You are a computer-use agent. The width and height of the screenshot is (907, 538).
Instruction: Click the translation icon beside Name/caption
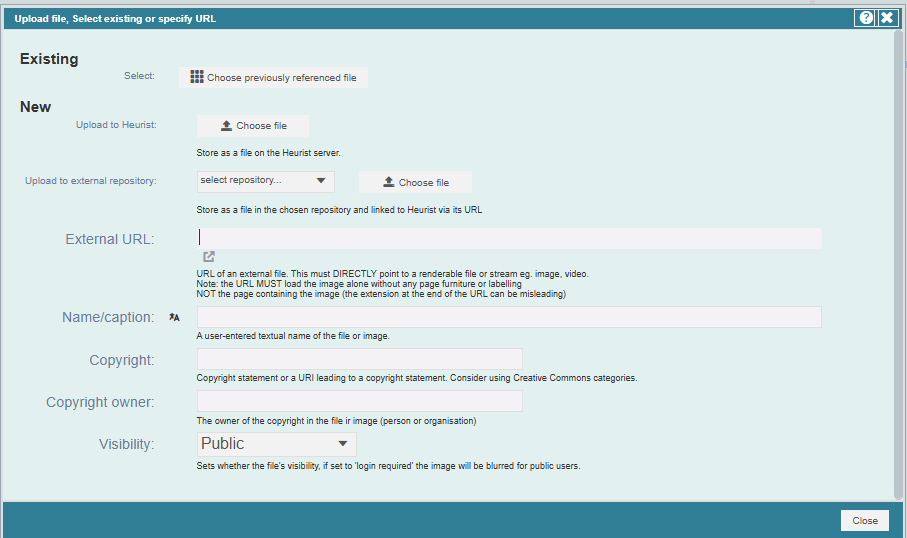(x=174, y=317)
